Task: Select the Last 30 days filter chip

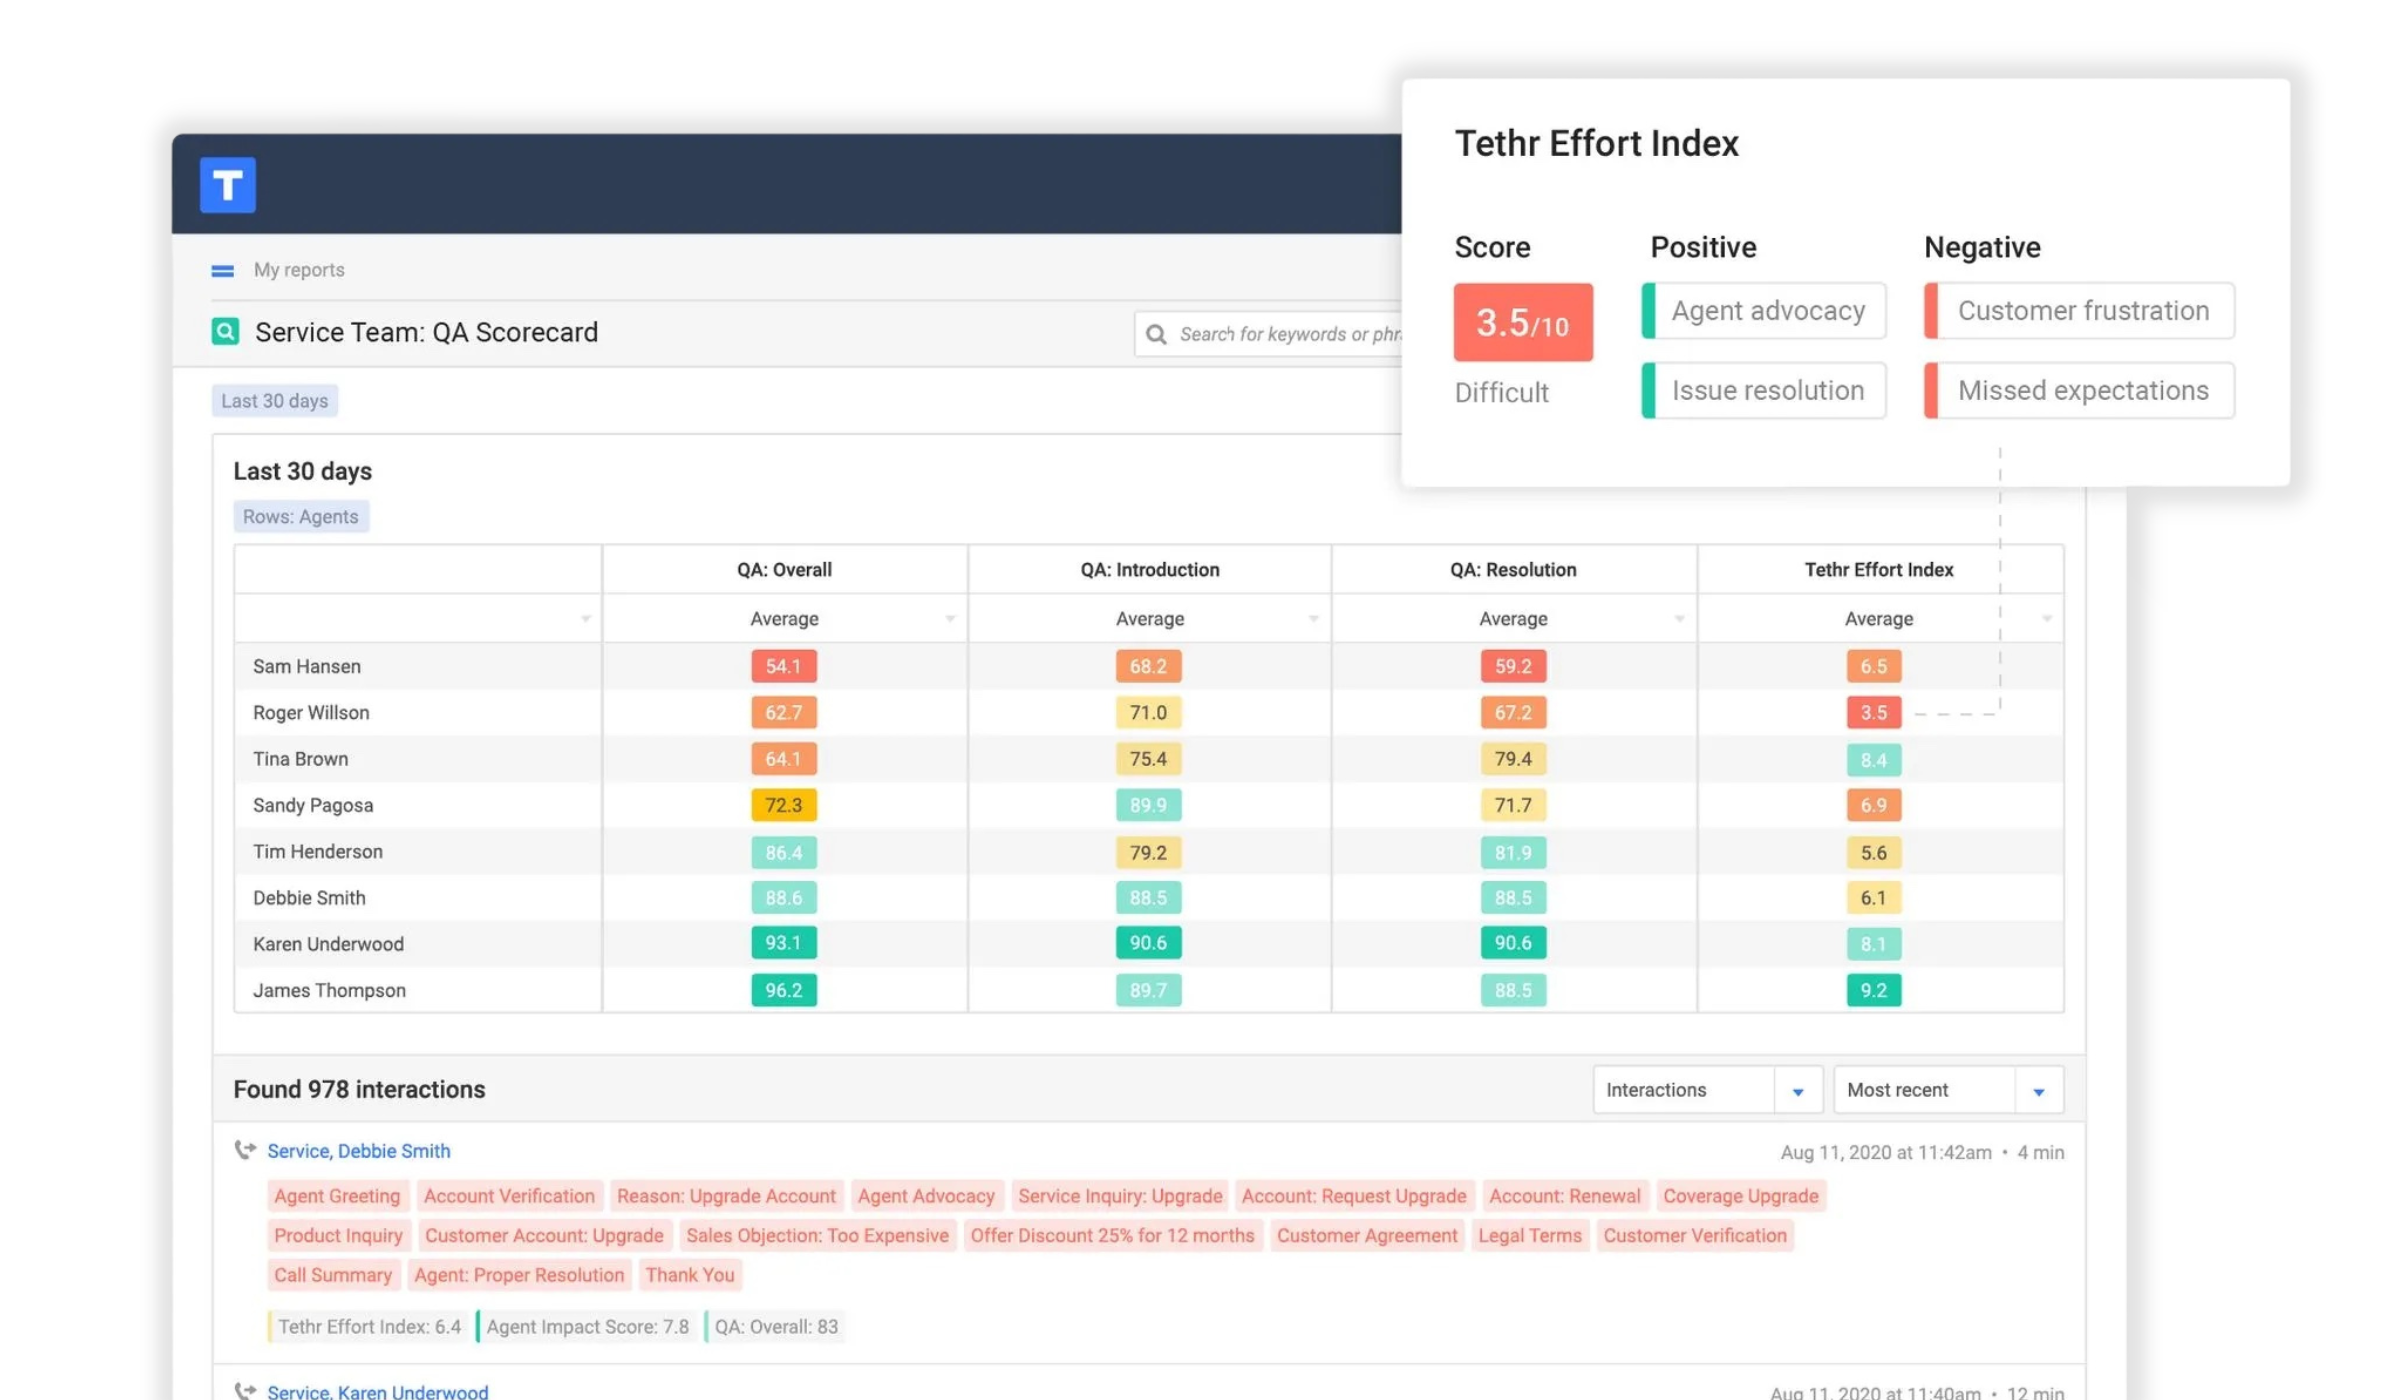Action: [274, 400]
